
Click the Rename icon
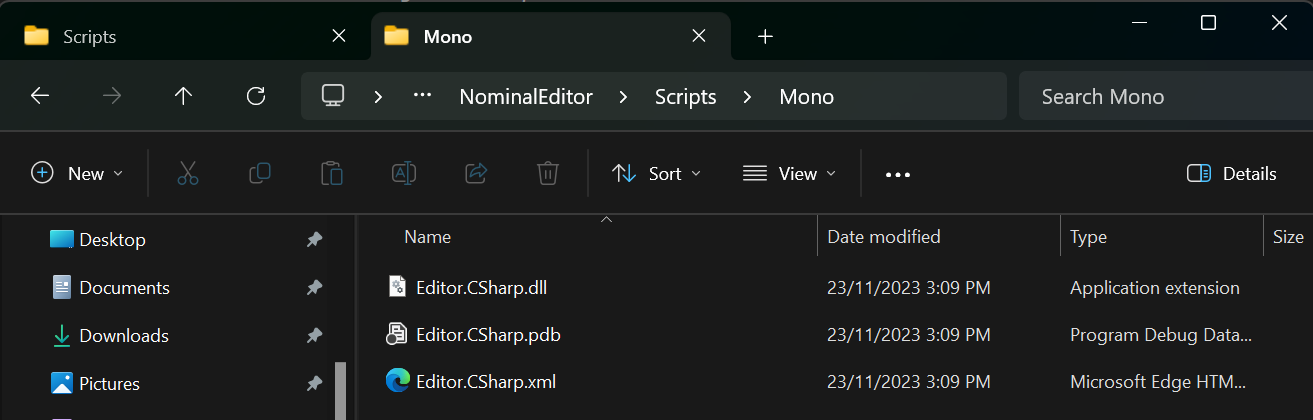(404, 173)
